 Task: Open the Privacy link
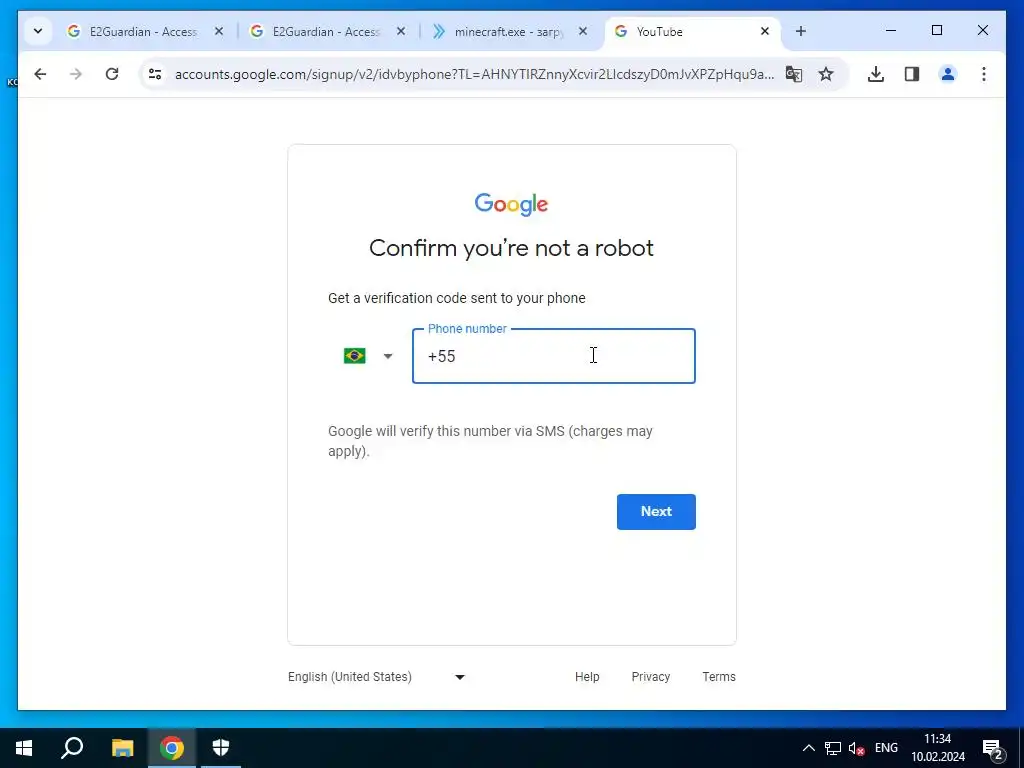(x=650, y=677)
